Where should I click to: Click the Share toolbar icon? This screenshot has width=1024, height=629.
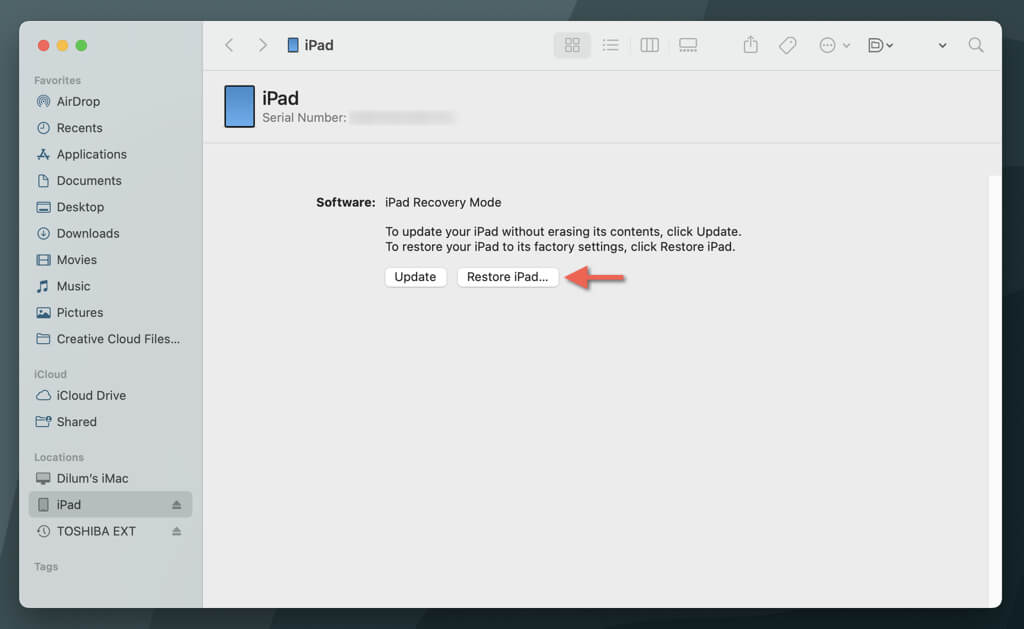[750, 45]
